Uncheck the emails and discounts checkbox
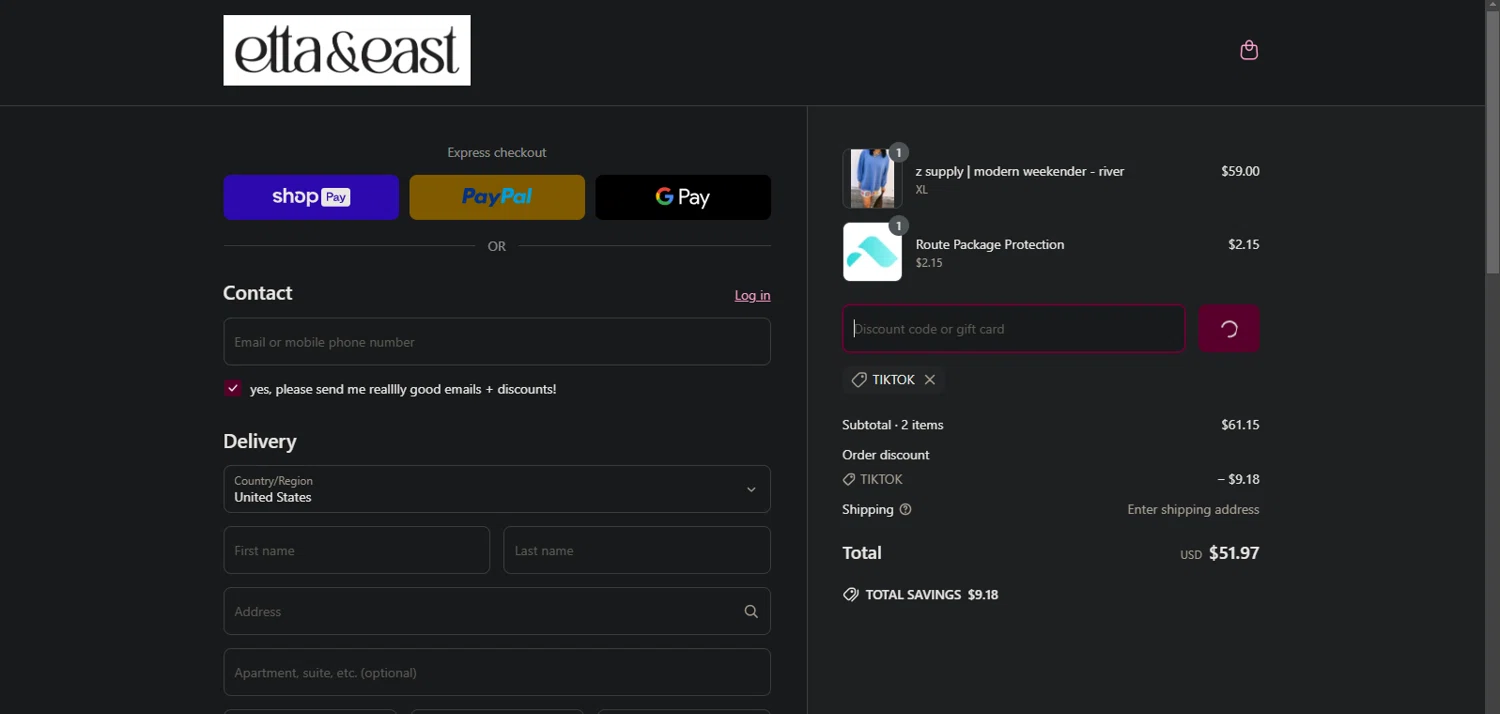Image resolution: width=1500 pixels, height=714 pixels. 233,389
